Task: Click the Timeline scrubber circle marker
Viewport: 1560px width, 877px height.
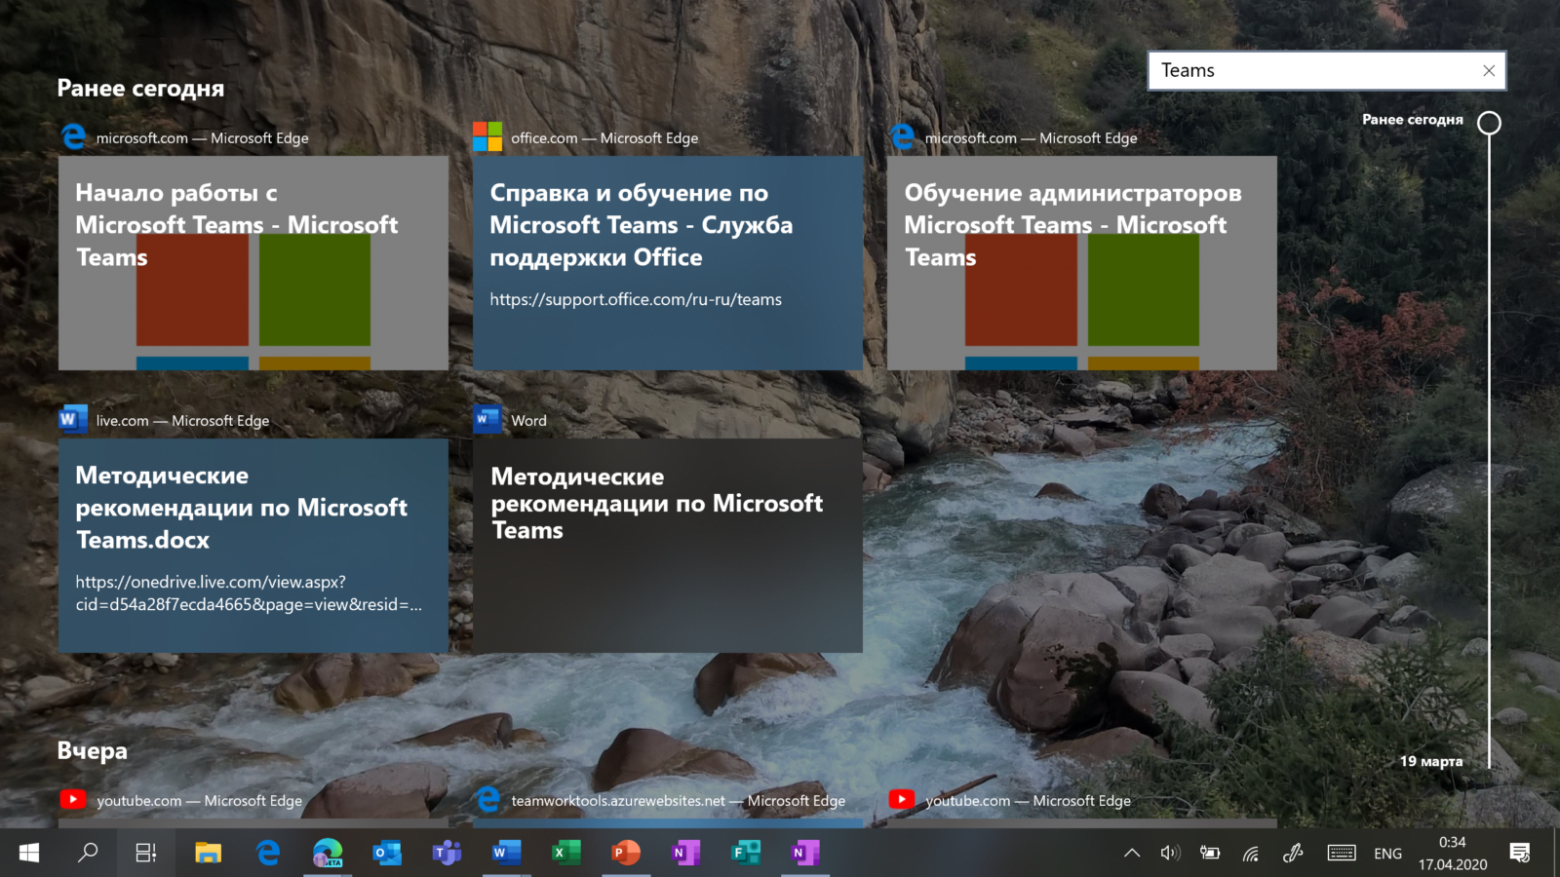Action: tap(1489, 123)
